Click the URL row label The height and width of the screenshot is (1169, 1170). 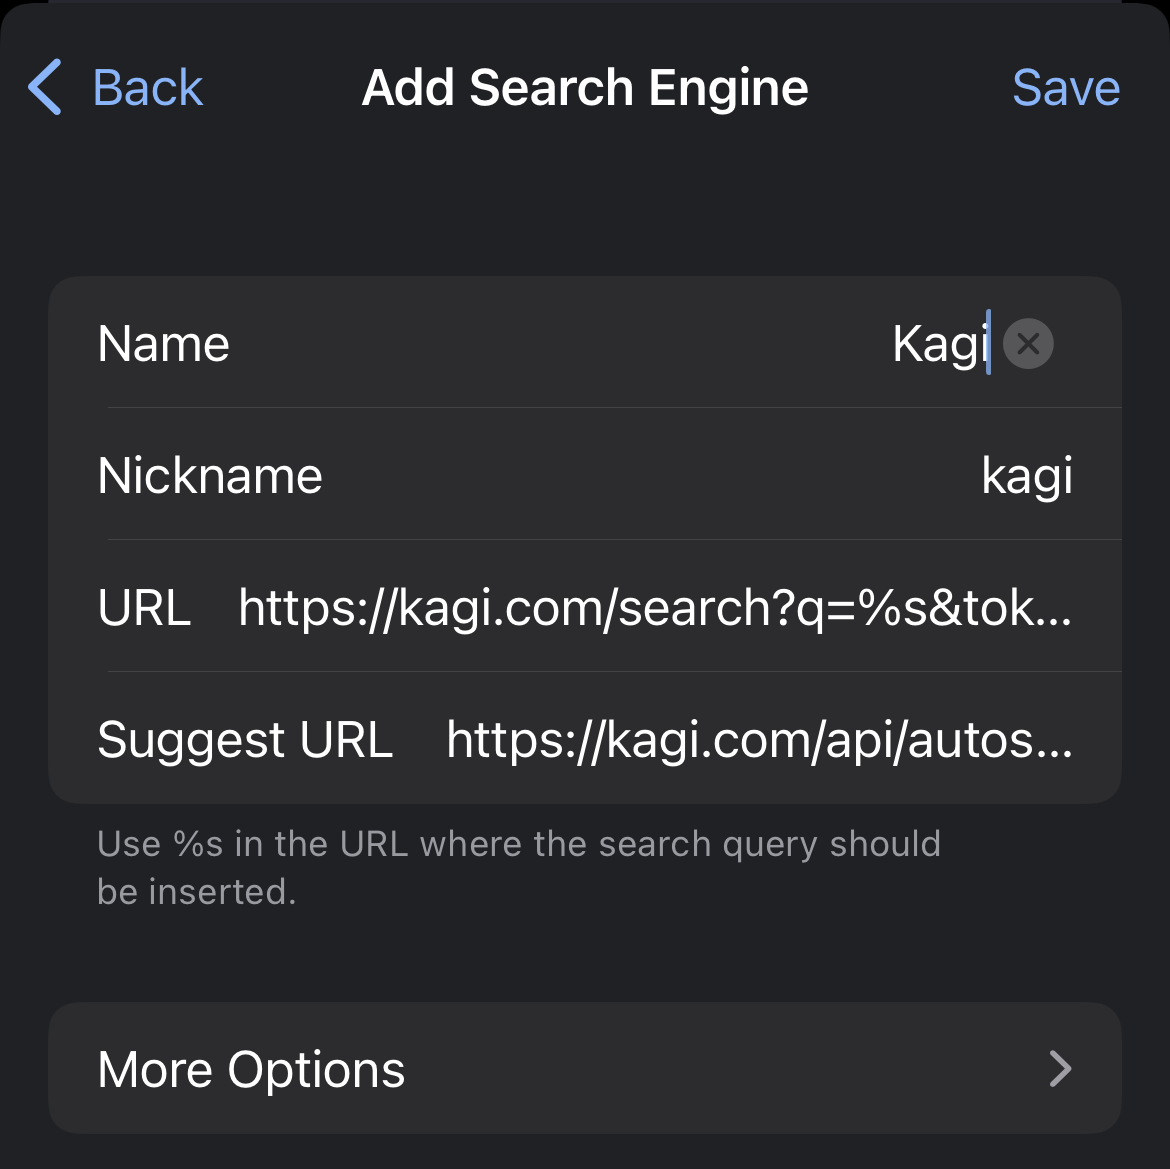click(x=144, y=608)
